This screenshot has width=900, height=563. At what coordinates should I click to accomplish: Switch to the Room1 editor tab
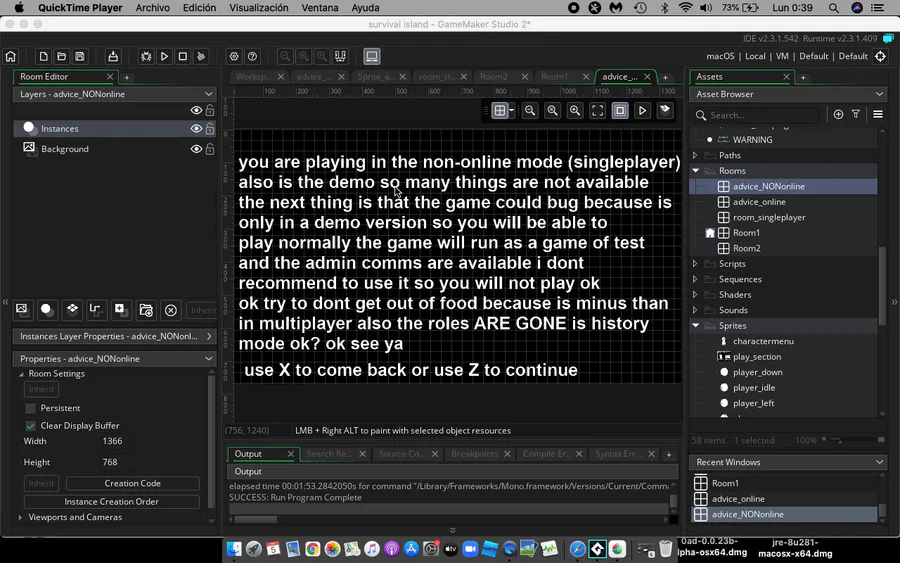[x=554, y=76]
